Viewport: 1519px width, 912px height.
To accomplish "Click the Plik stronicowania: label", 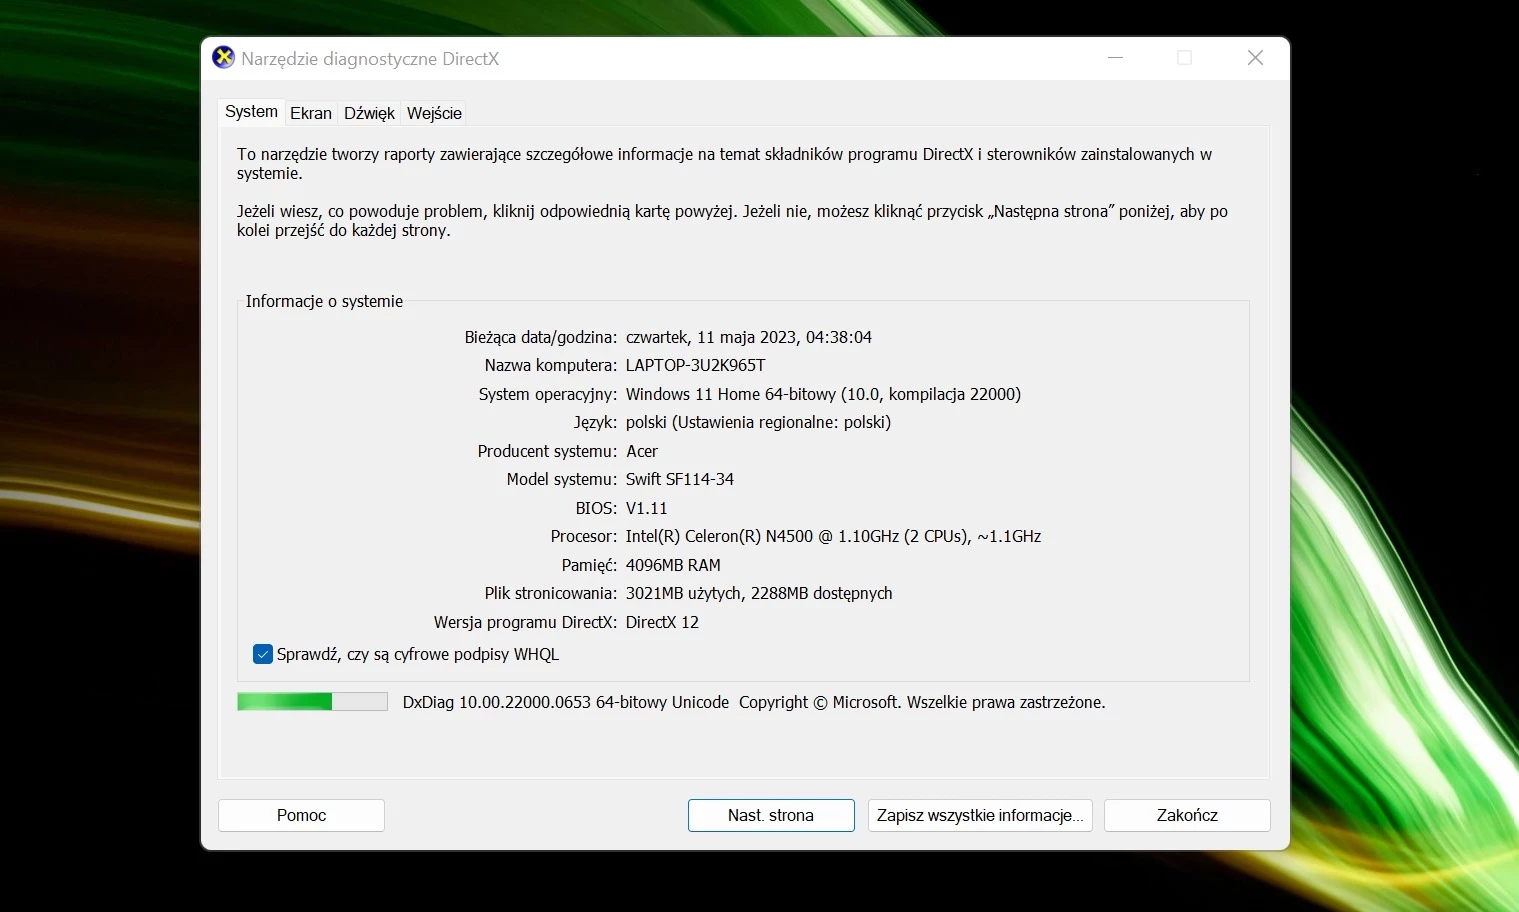I will point(551,593).
